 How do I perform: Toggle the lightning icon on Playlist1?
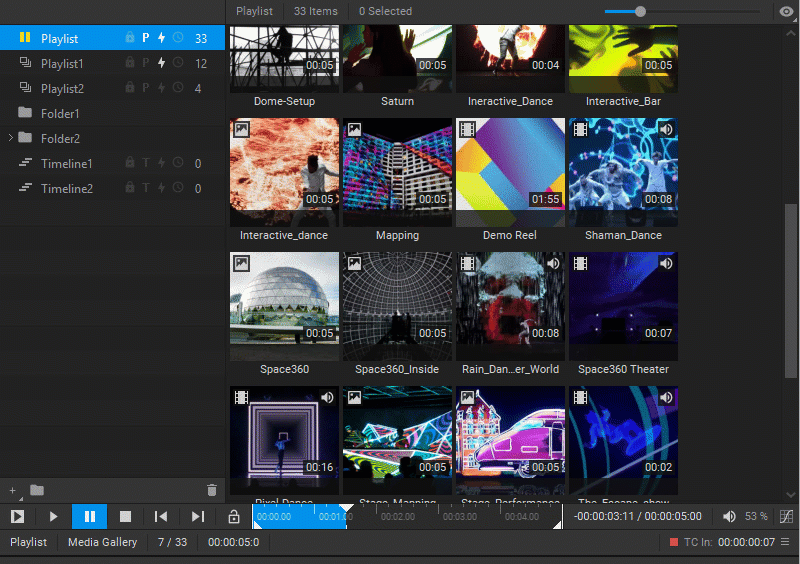pos(161,63)
